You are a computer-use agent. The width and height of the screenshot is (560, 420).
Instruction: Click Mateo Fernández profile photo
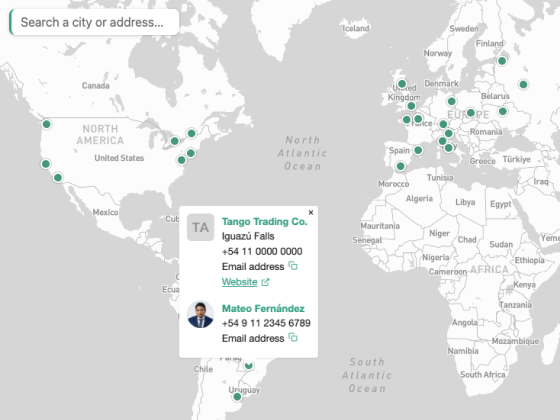[x=201, y=315]
